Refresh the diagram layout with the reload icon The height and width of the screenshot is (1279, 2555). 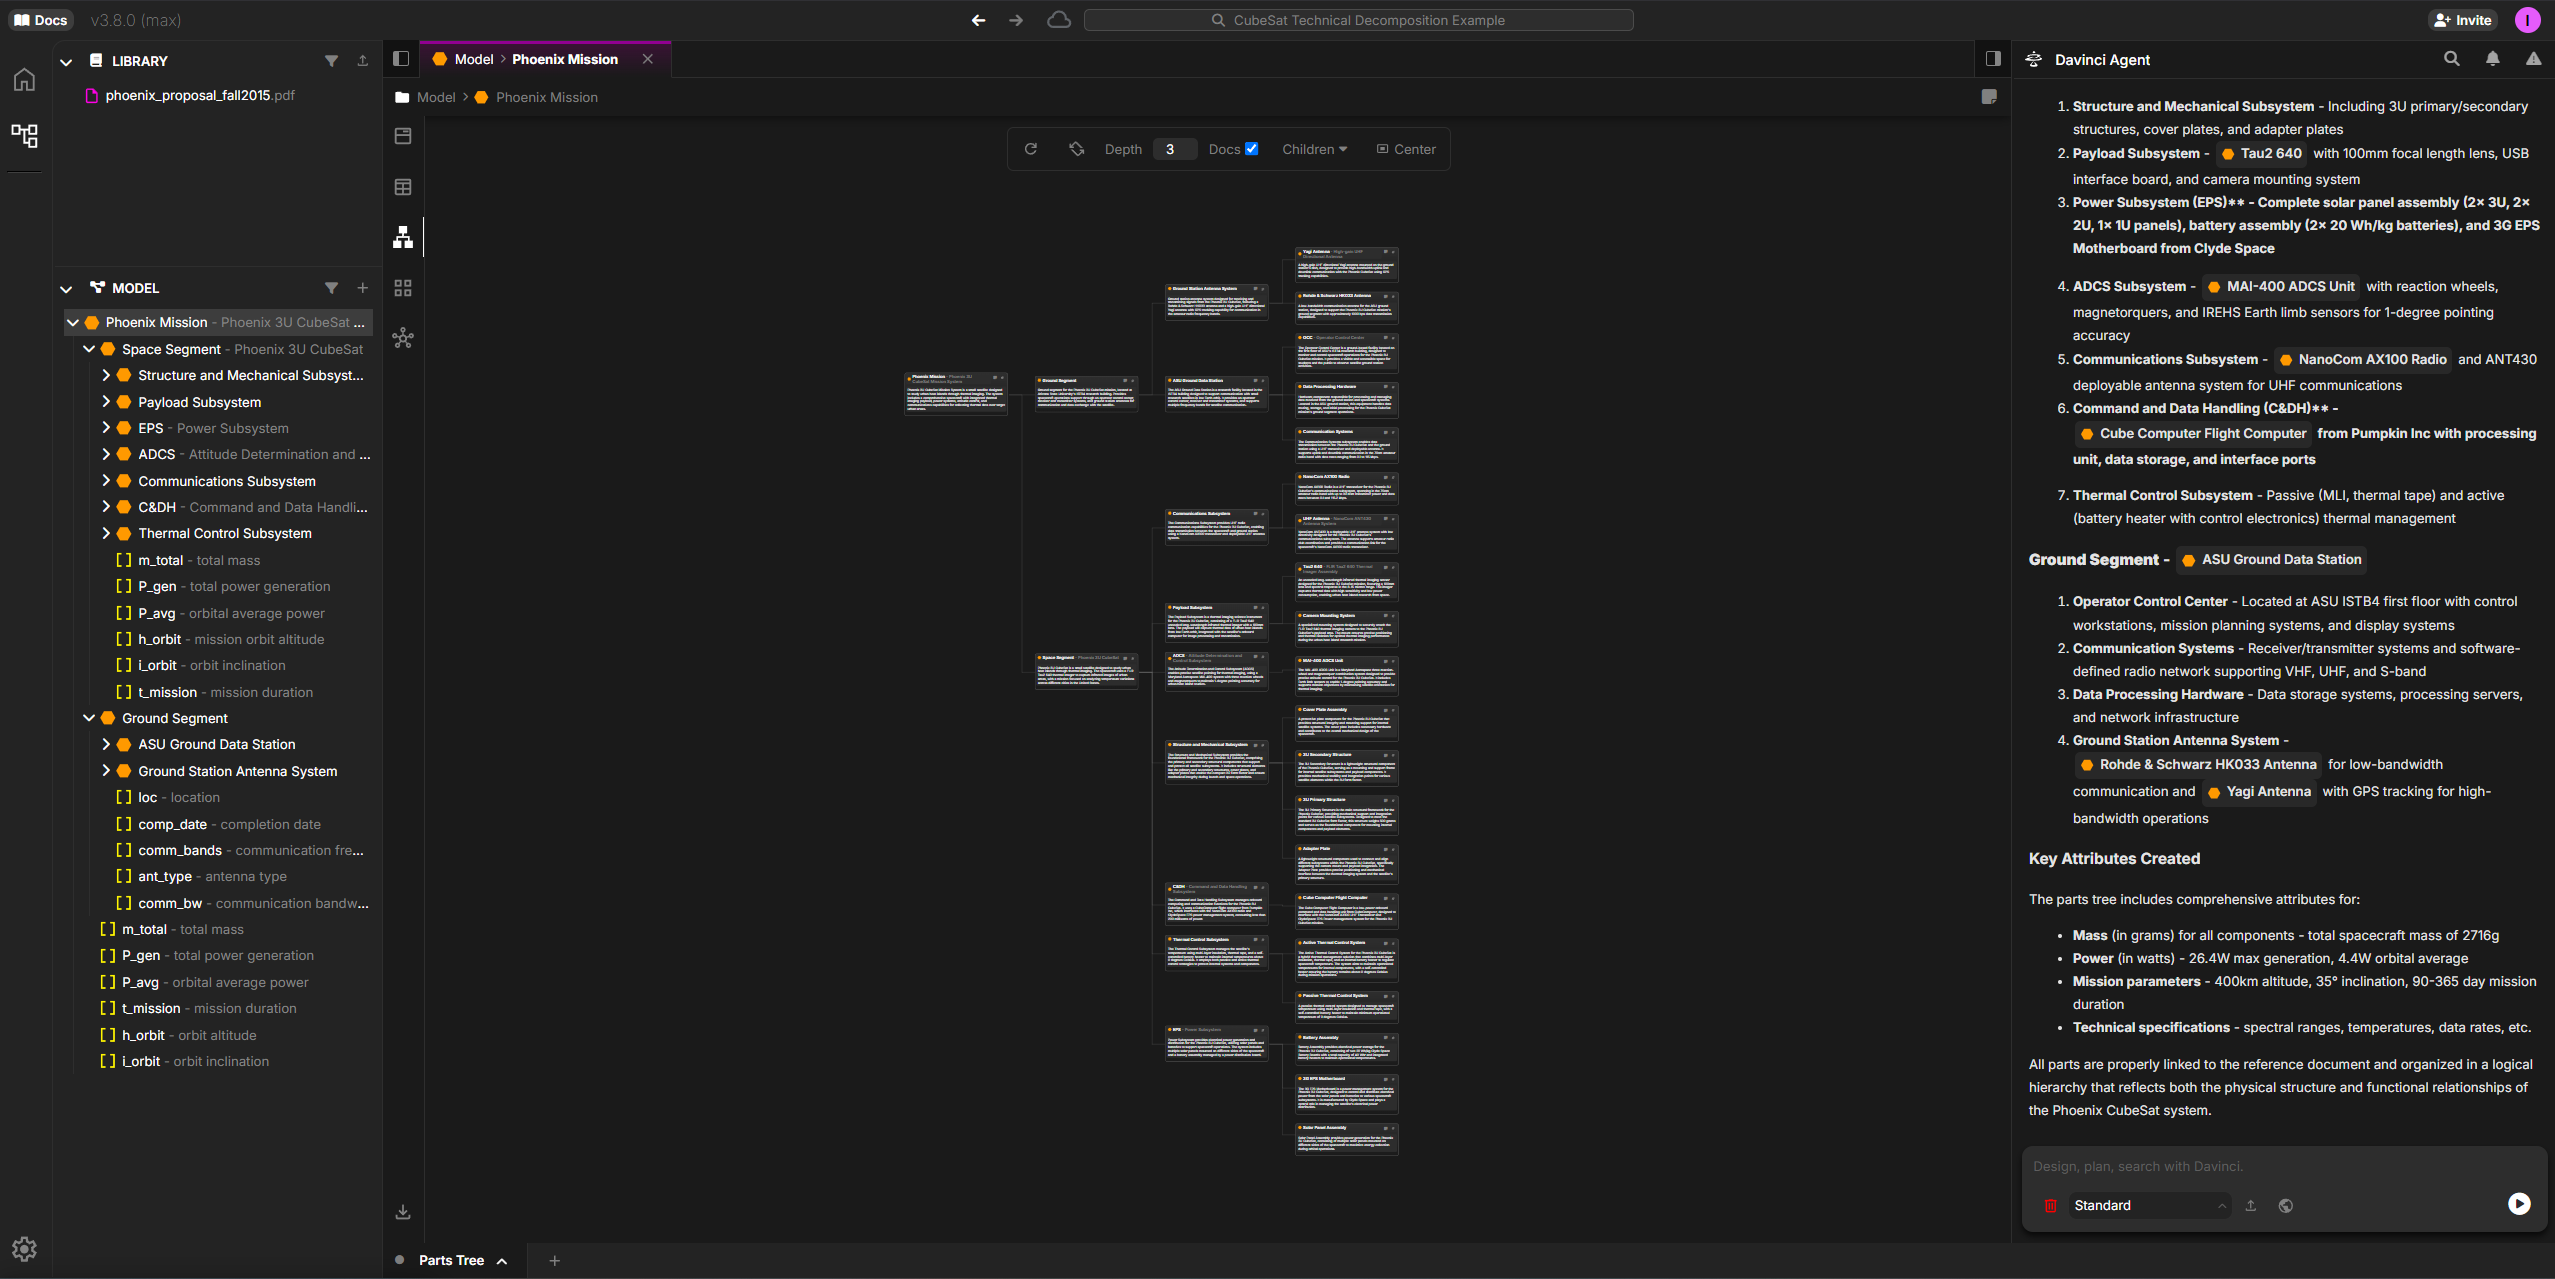point(1030,148)
